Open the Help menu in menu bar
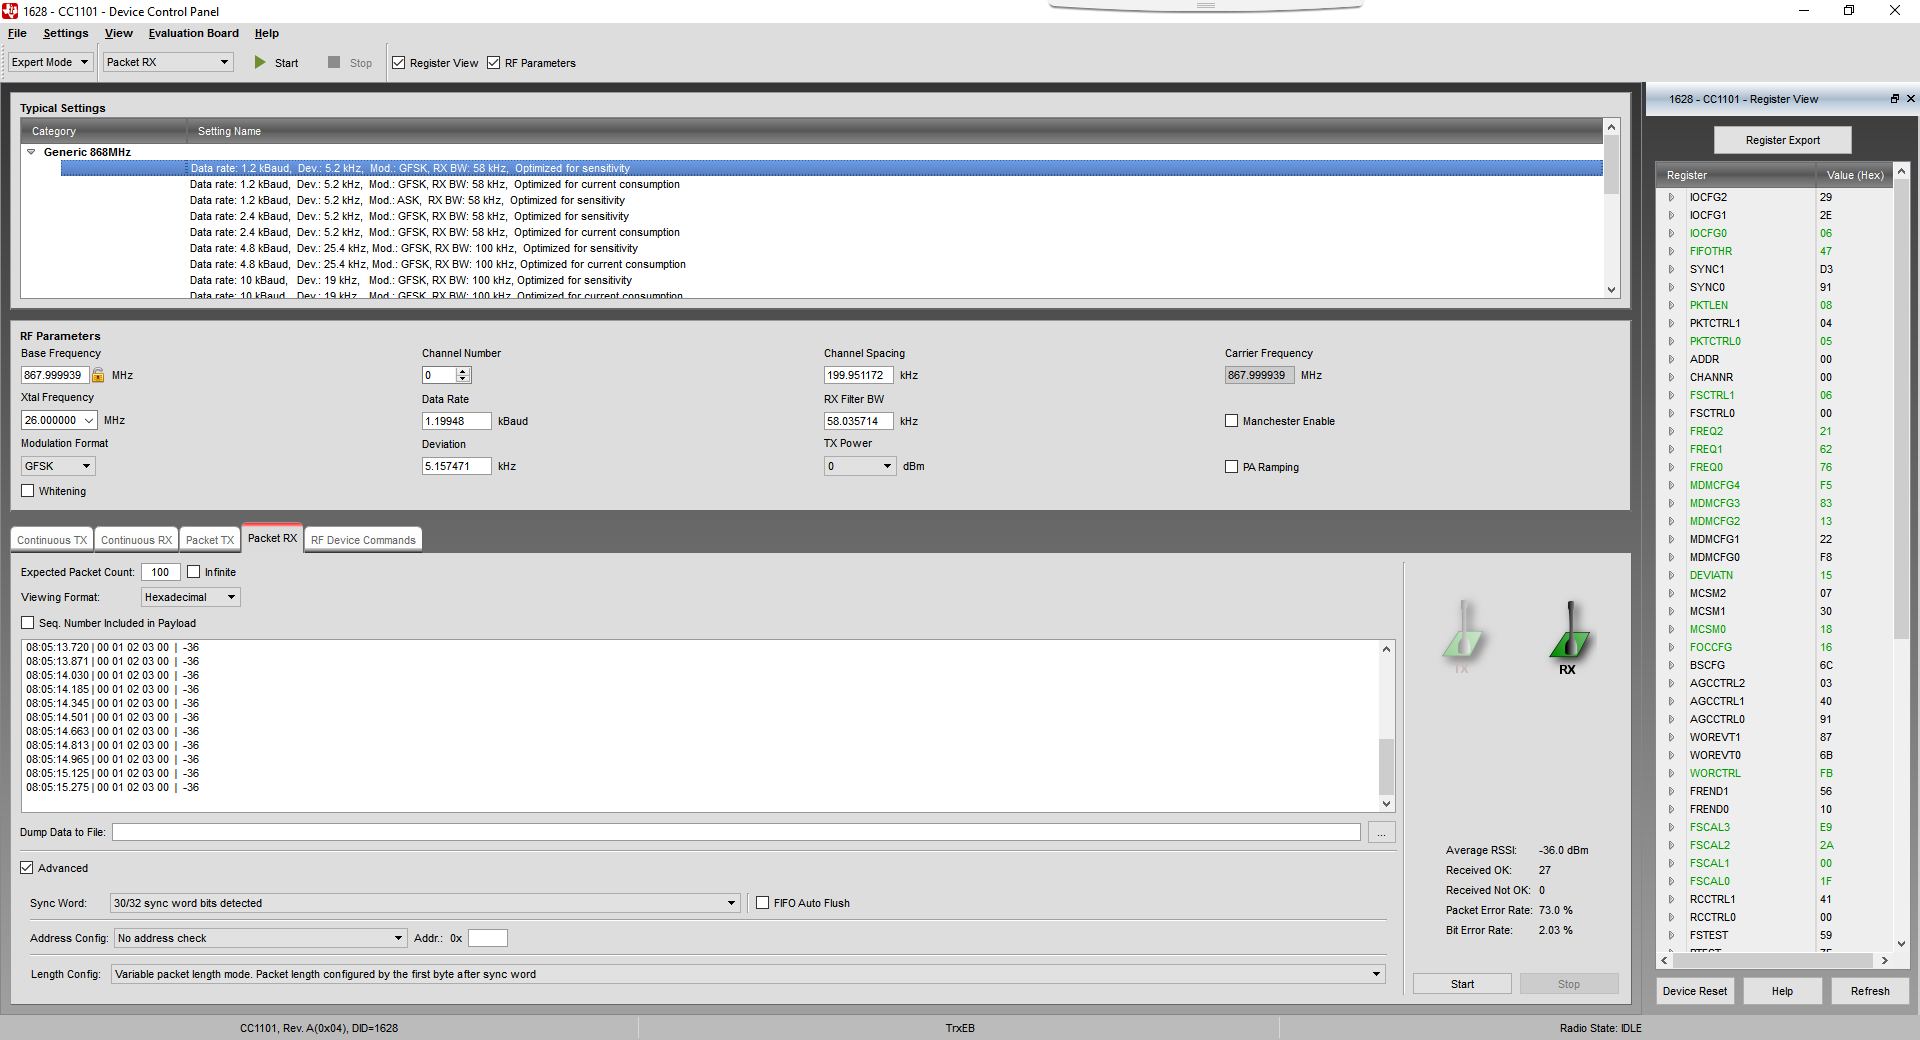 (x=267, y=33)
